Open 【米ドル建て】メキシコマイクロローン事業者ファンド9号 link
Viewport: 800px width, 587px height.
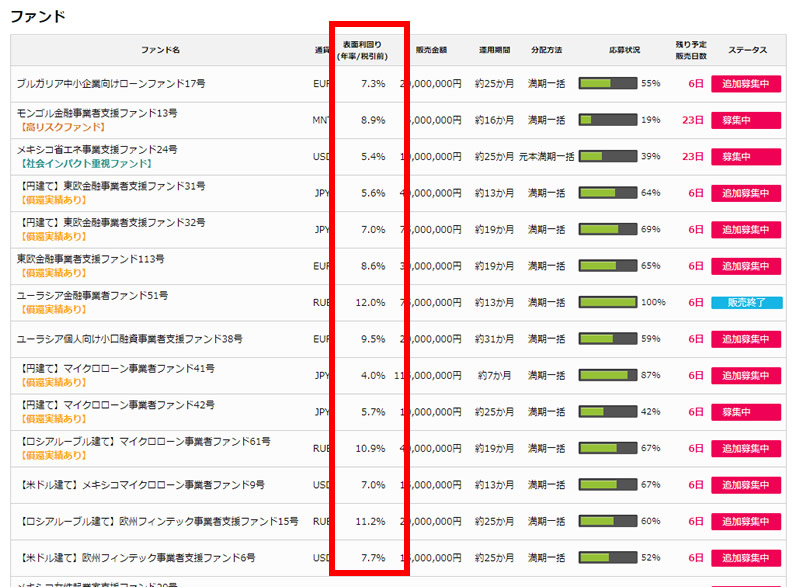(x=140, y=485)
